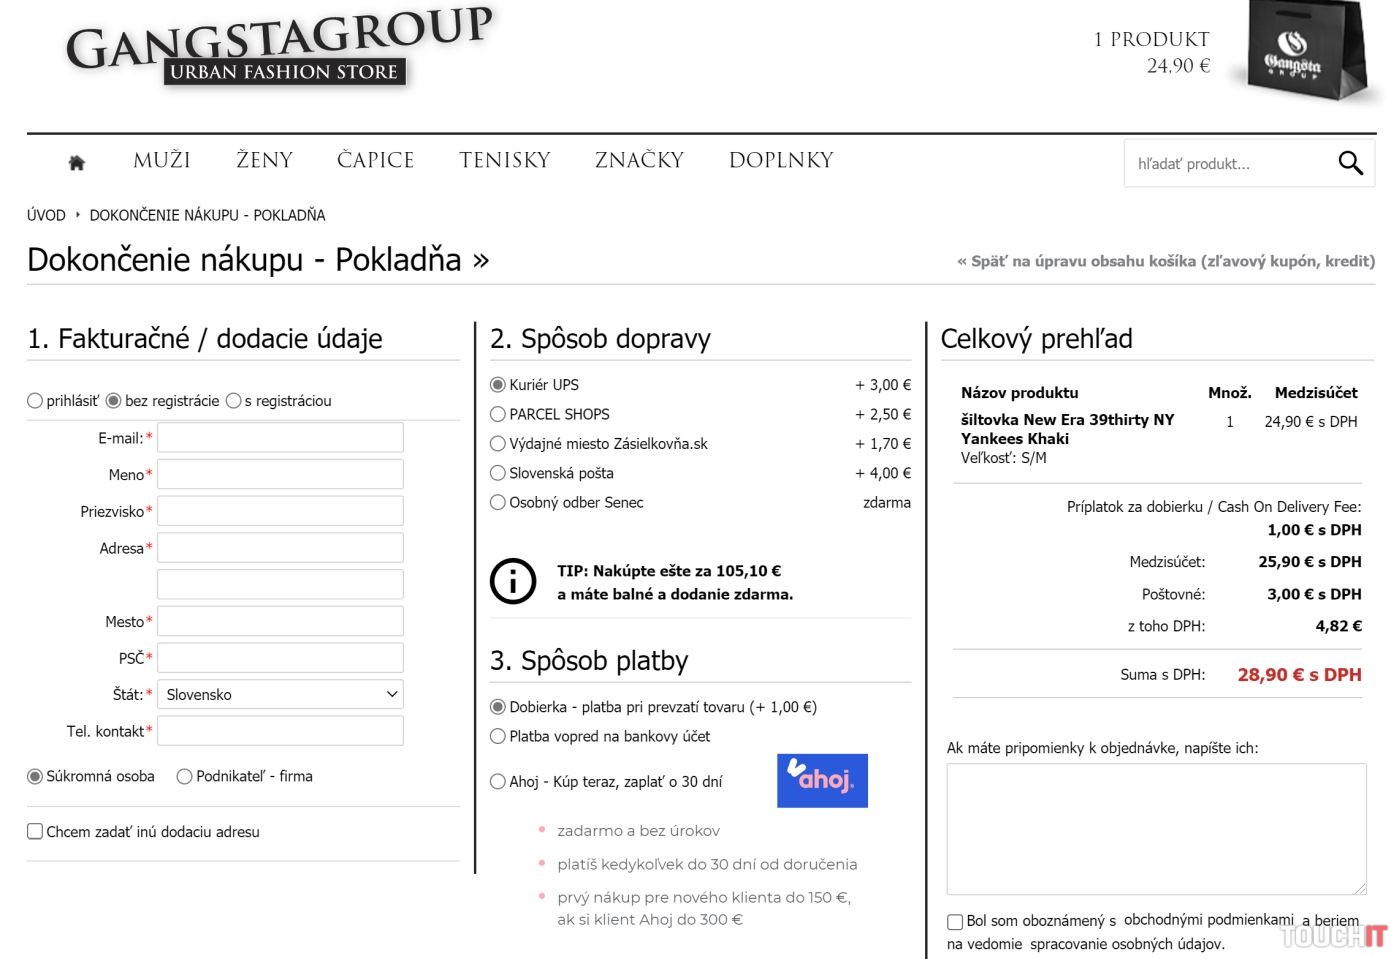1400x959 pixels.
Task: Click 'platíš kedykoľvek do 30 dní od doručenia'
Action: click(707, 864)
